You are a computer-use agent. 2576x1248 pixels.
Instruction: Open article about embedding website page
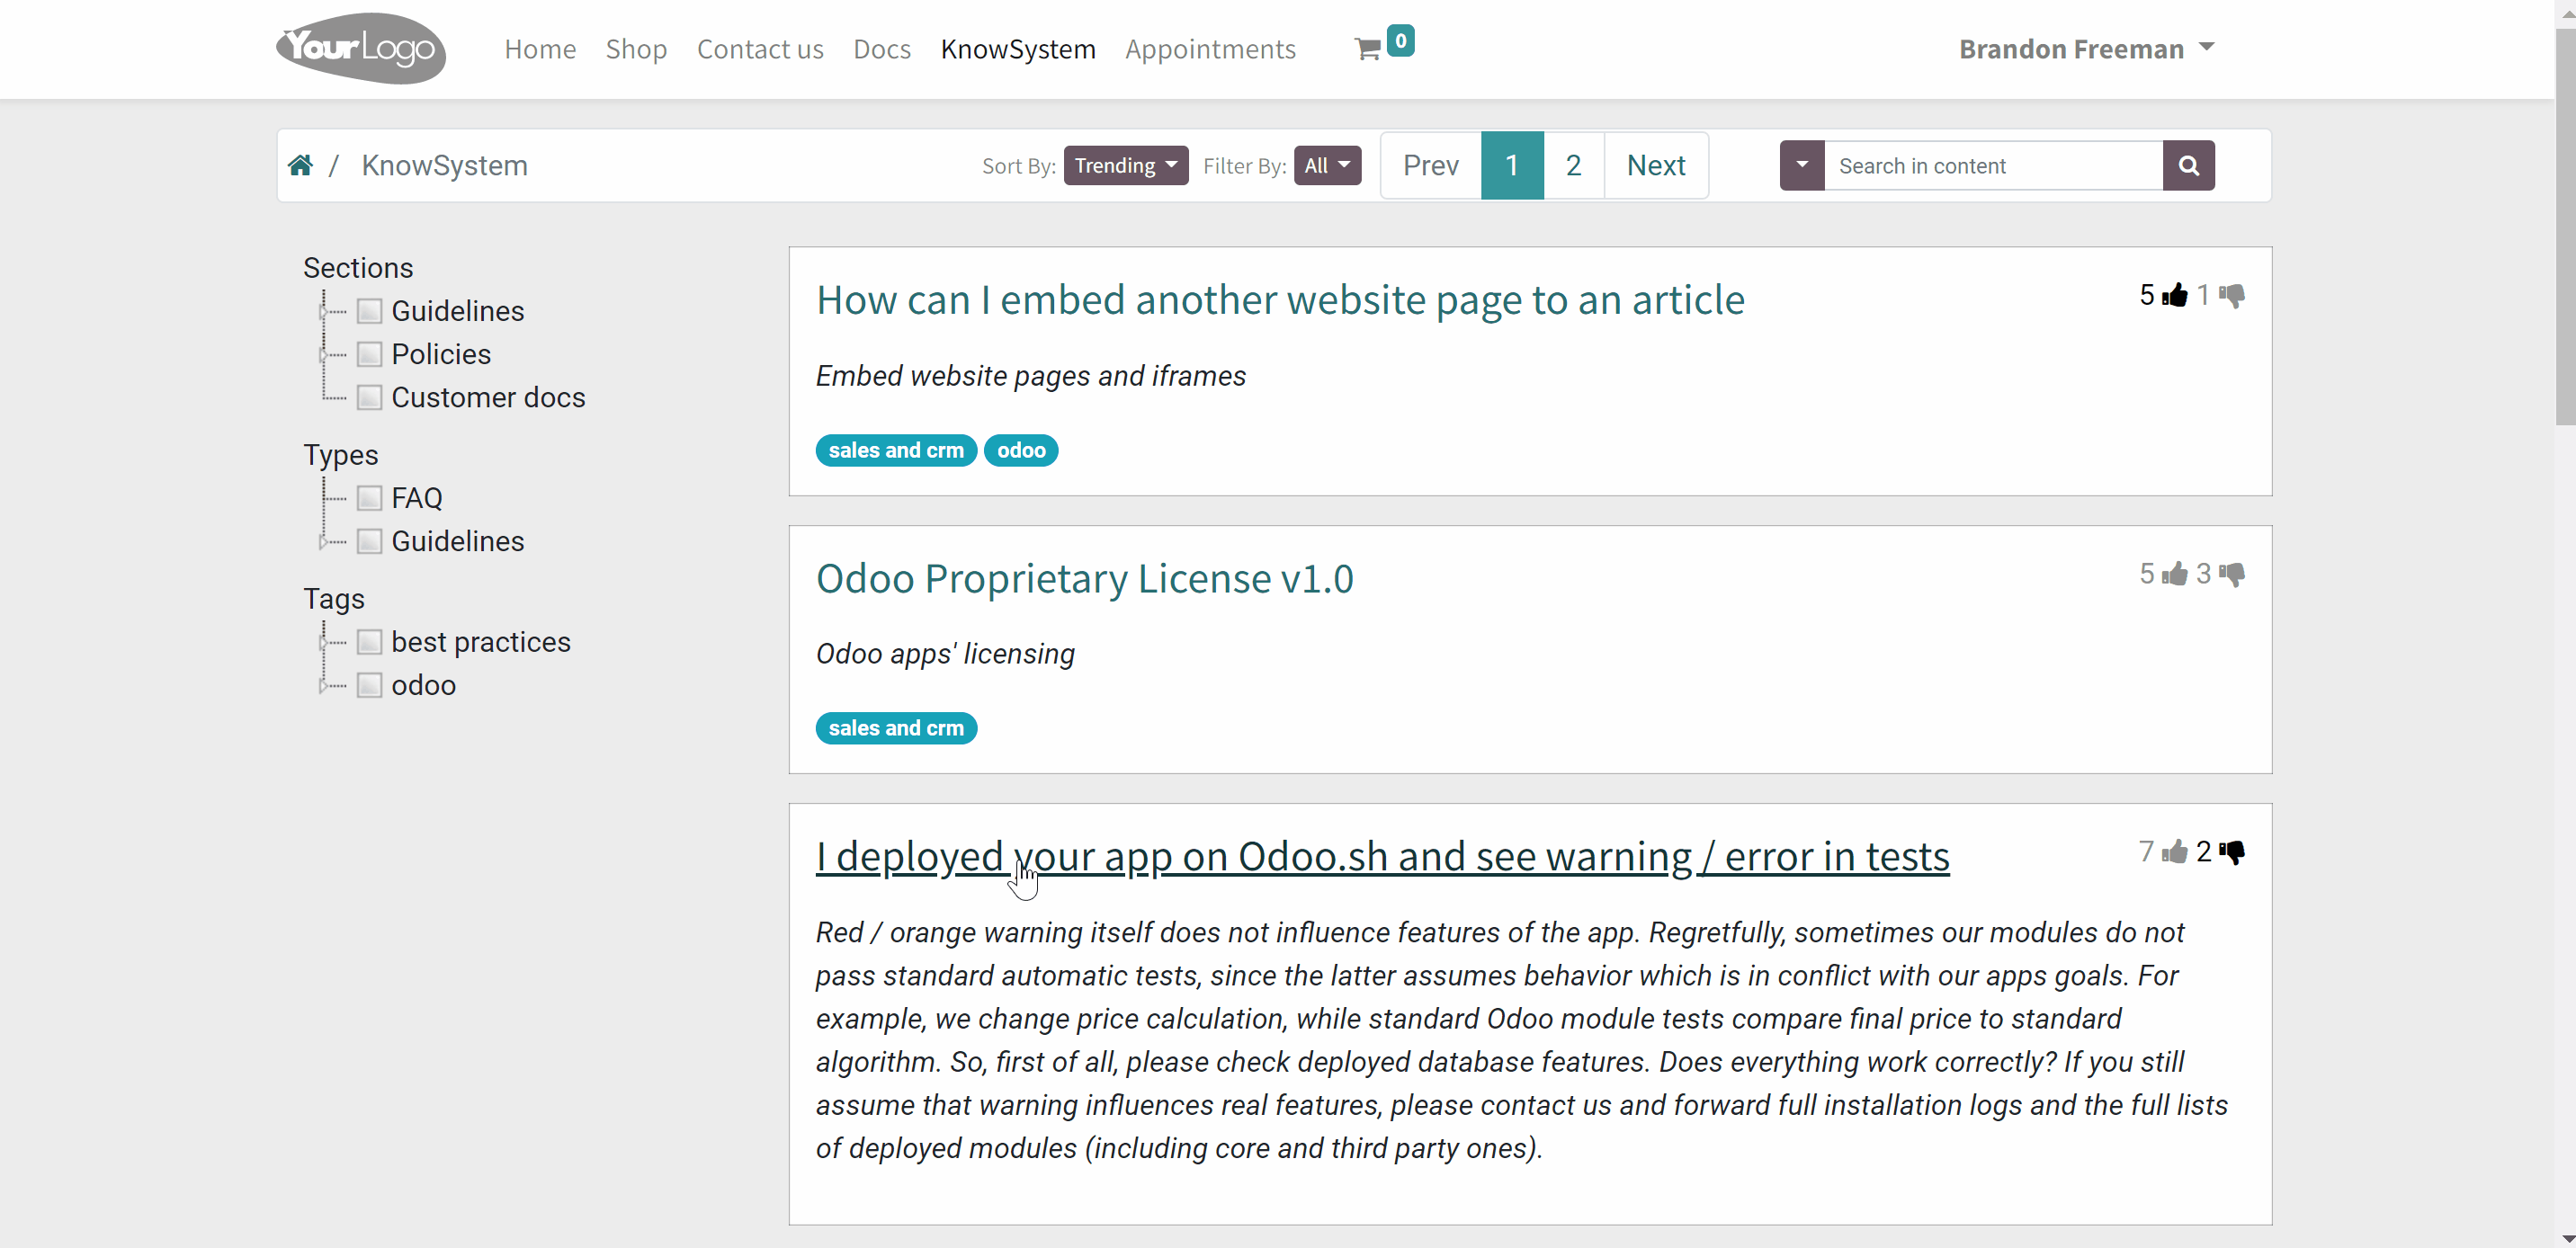point(1280,300)
